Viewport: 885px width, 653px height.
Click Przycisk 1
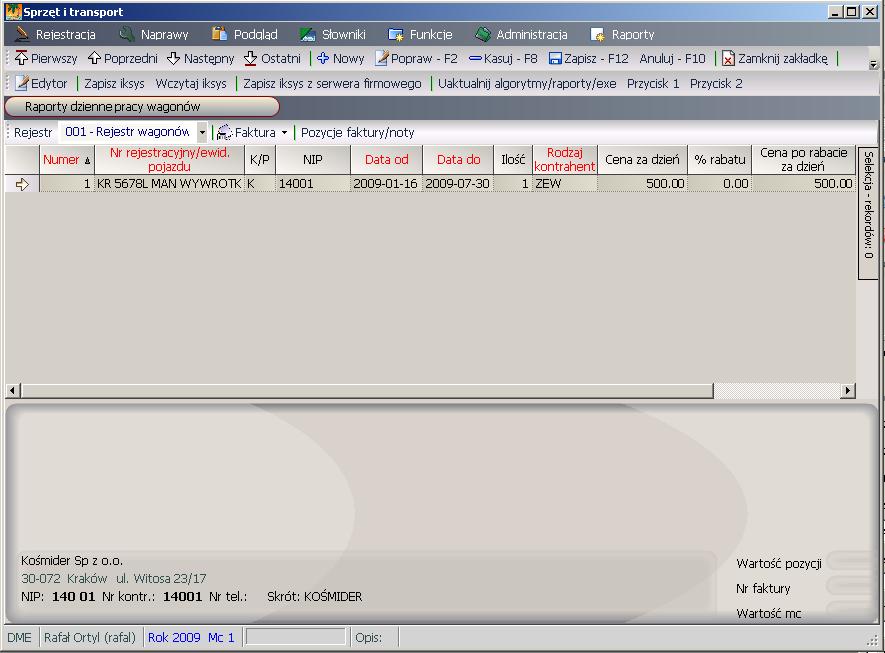point(653,84)
